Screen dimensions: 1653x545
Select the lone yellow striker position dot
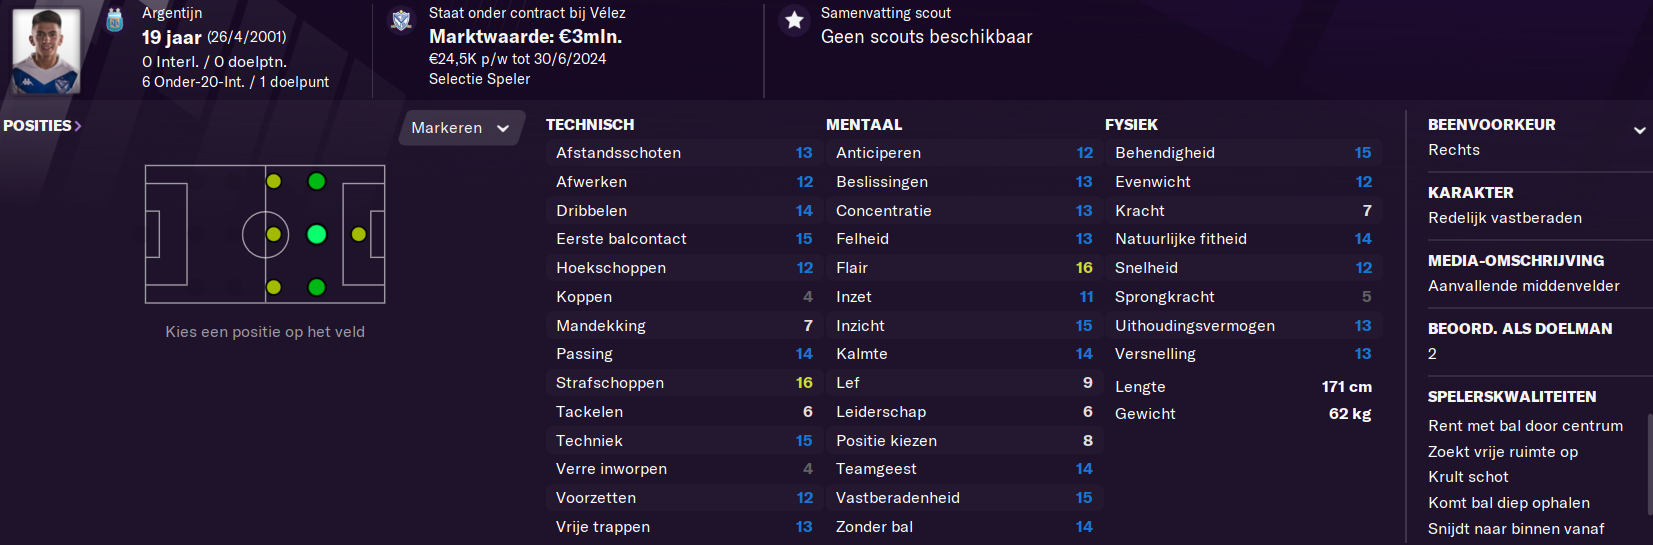click(x=359, y=234)
